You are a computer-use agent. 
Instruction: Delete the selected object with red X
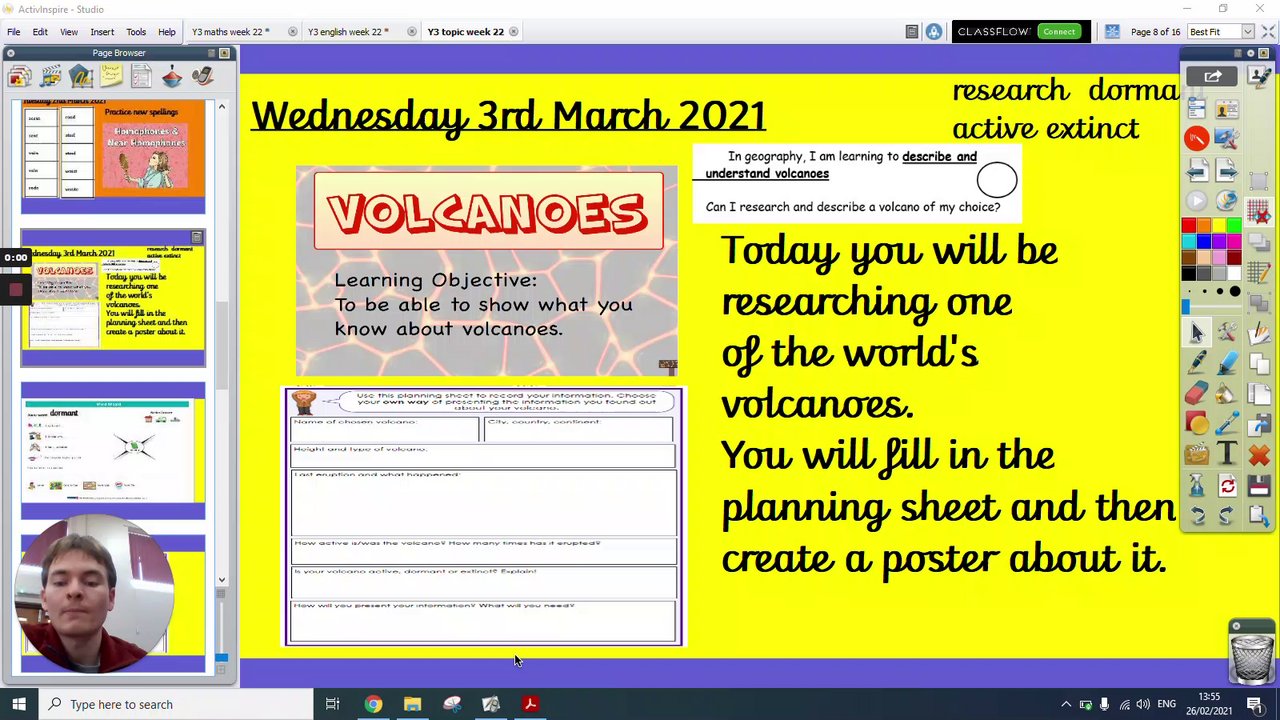coord(1258,455)
